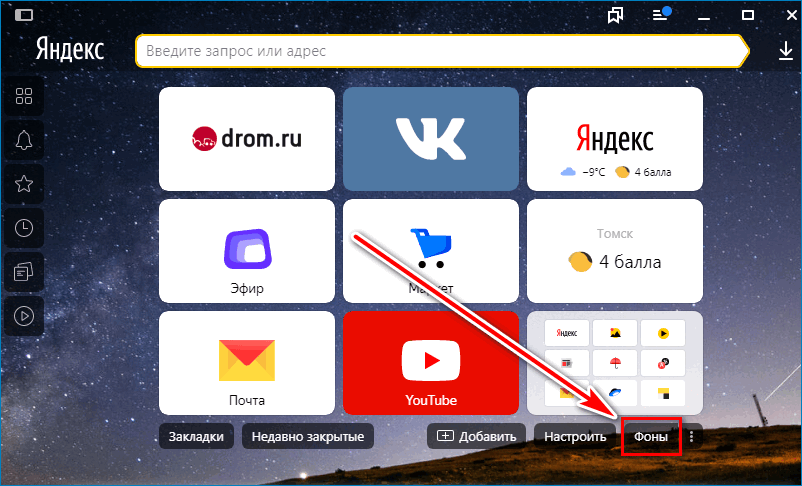Open the Почта mail tile

pos(247,363)
